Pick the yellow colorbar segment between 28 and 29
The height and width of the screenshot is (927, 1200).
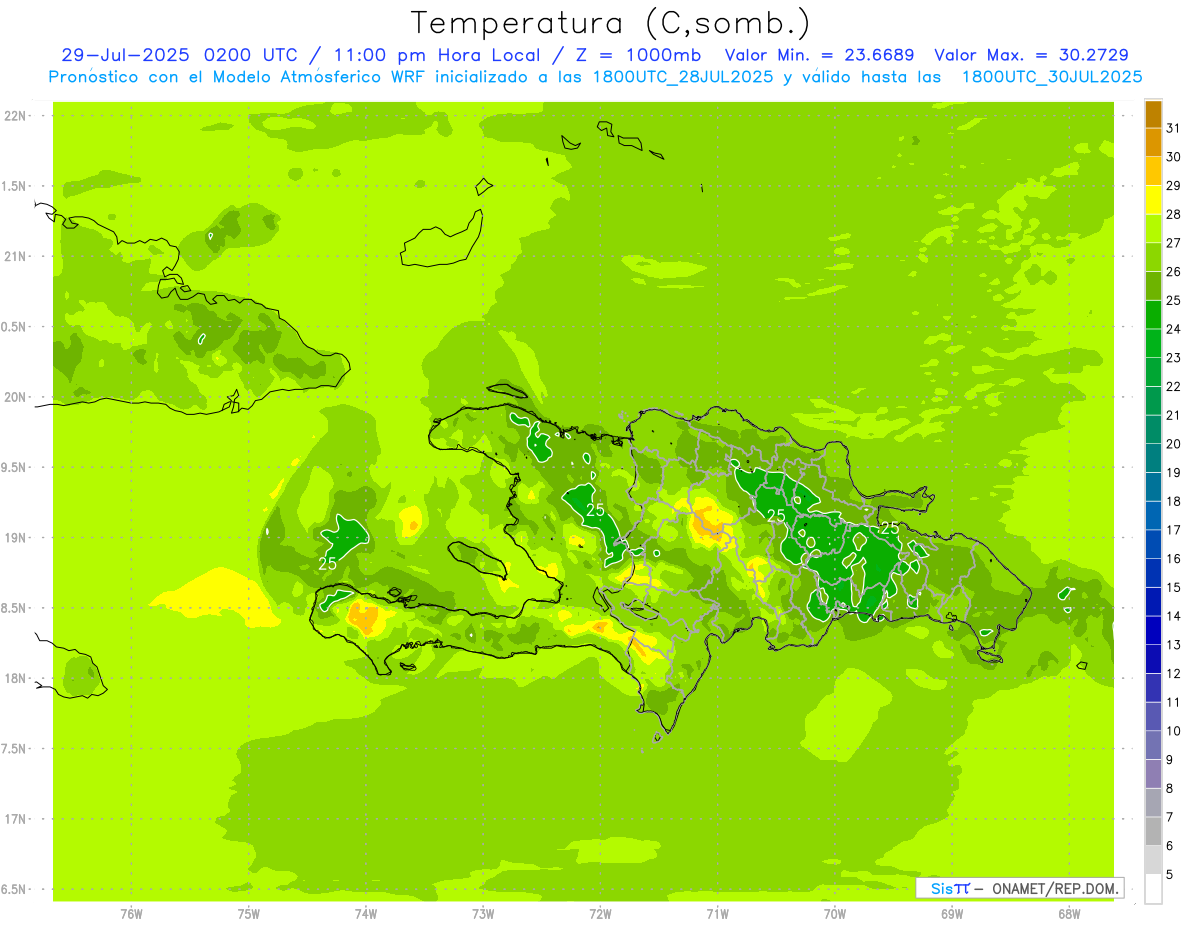click(x=1153, y=200)
